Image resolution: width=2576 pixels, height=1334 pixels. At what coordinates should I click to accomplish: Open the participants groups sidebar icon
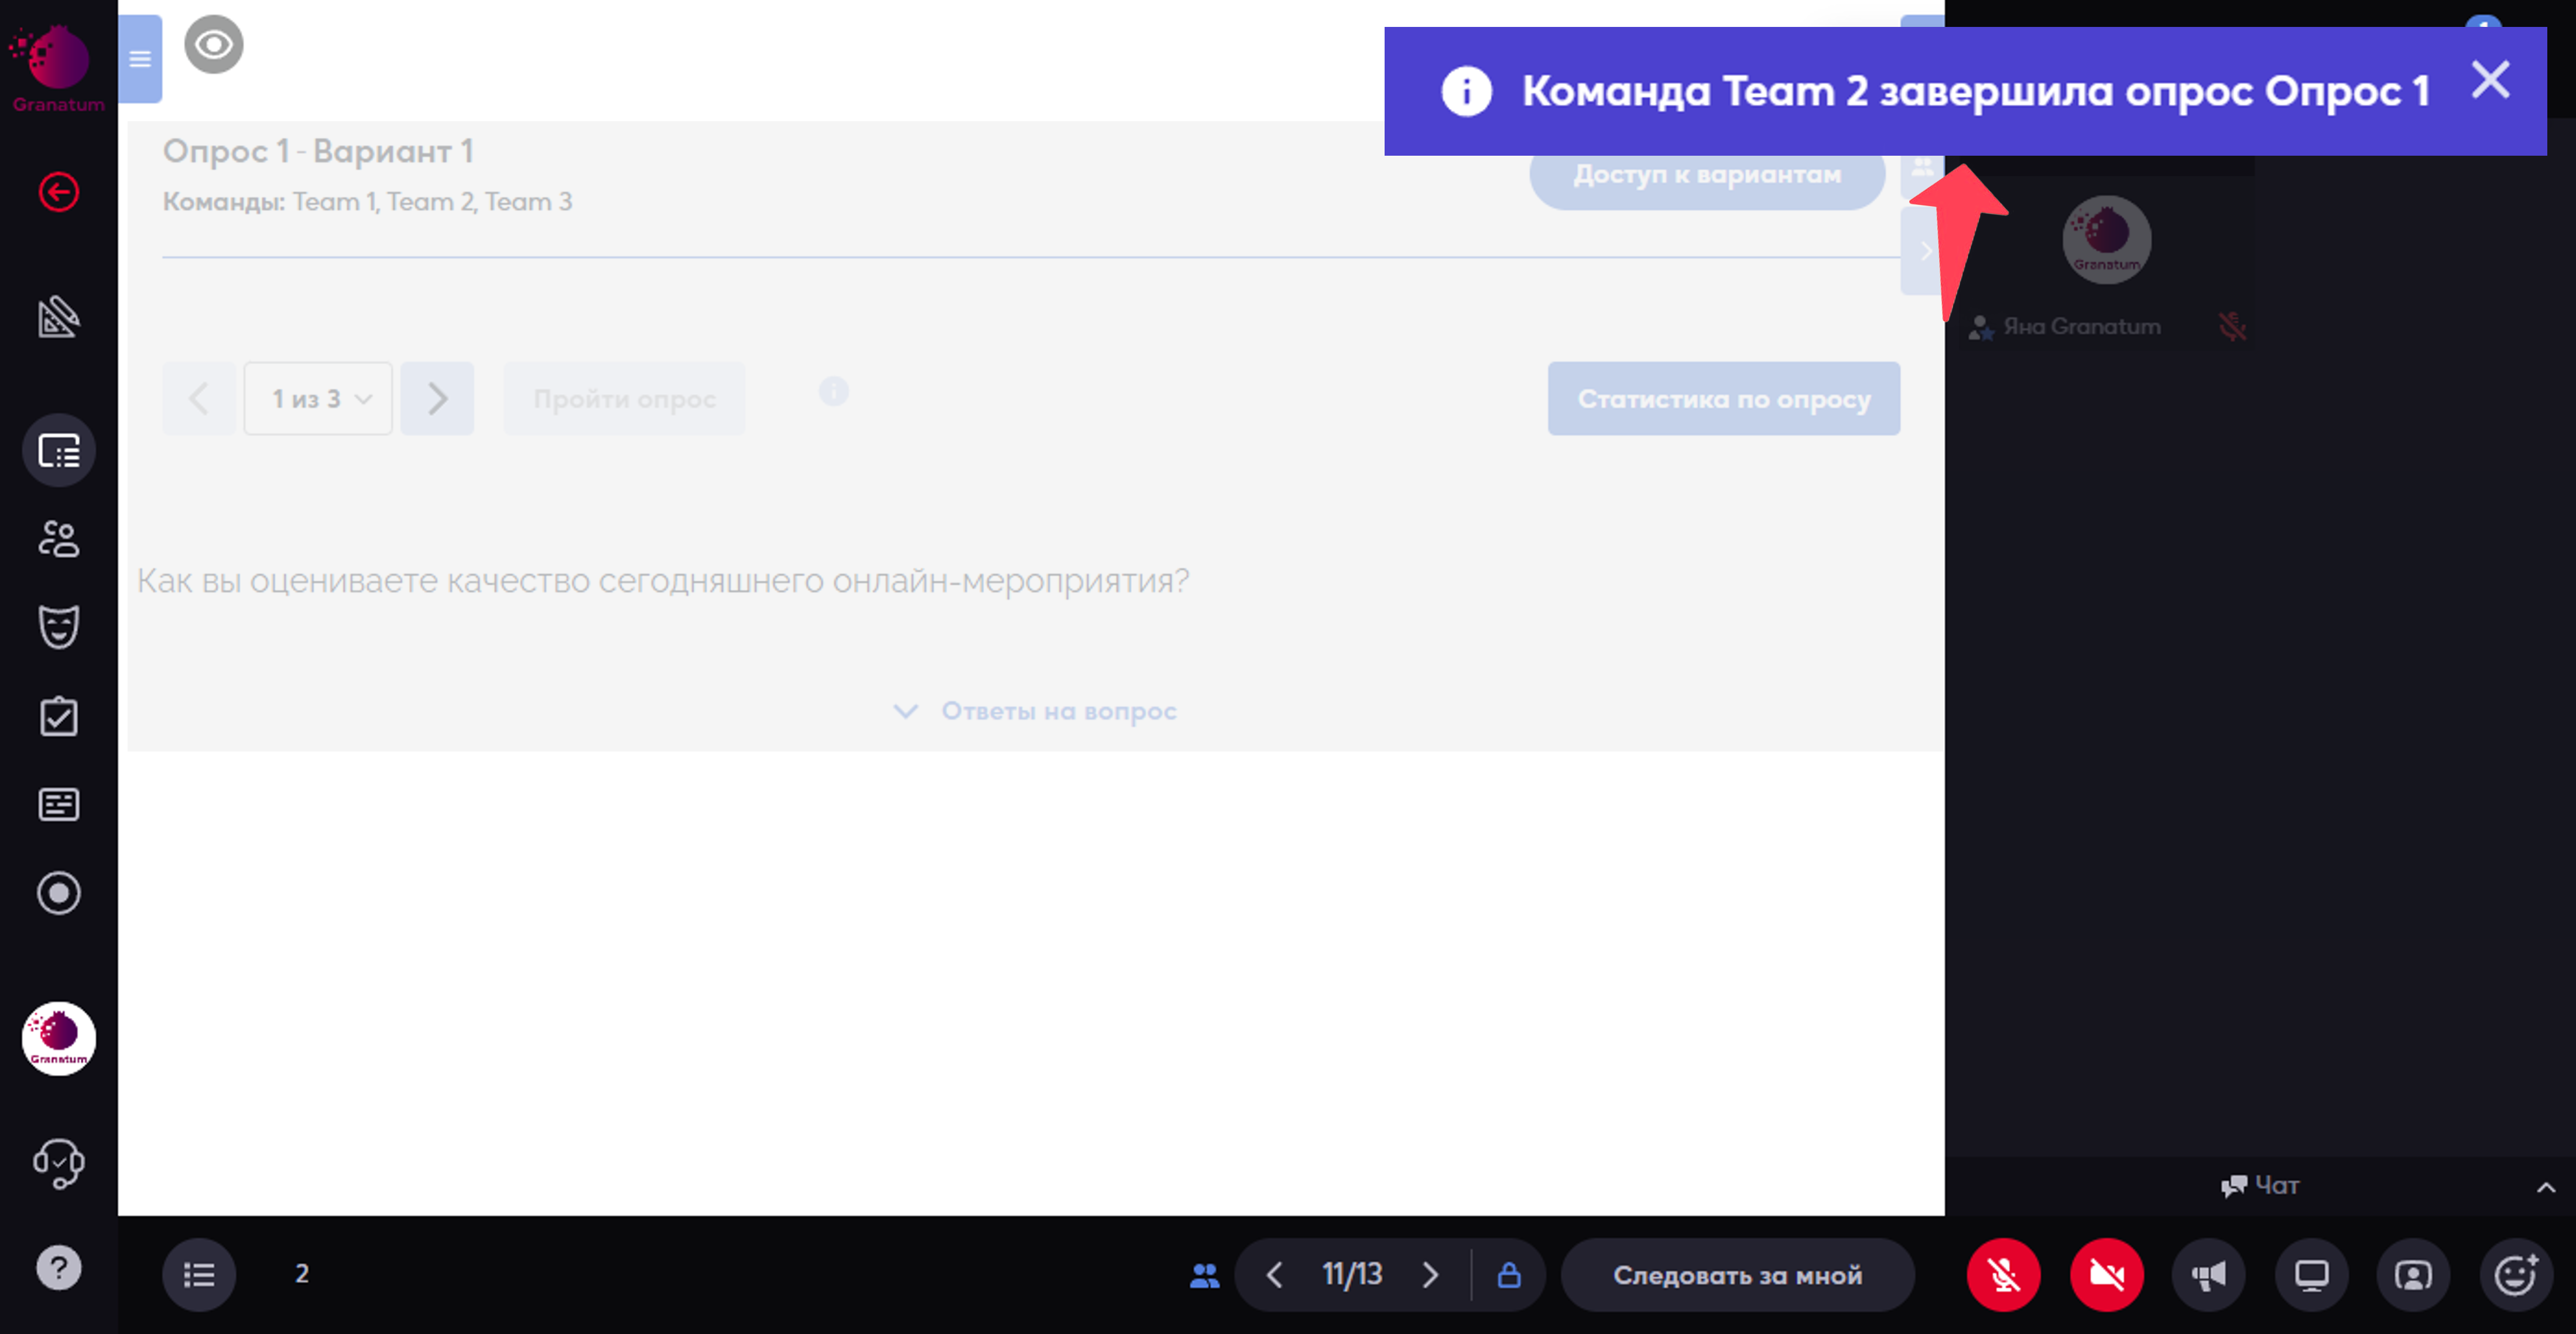59,539
